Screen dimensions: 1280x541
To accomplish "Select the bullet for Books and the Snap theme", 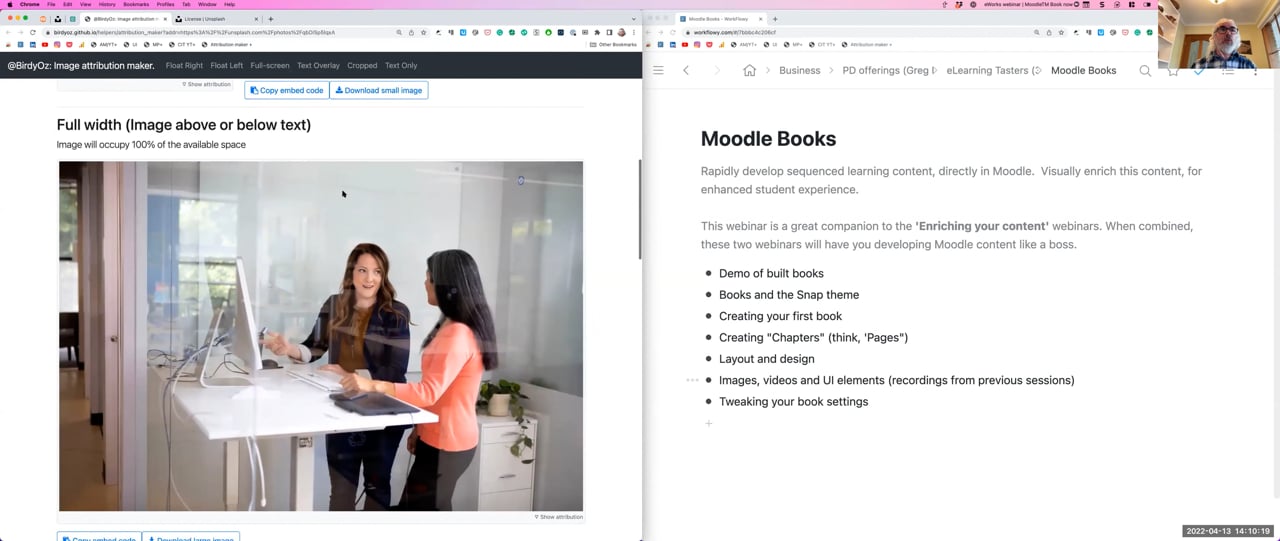I will [709, 295].
